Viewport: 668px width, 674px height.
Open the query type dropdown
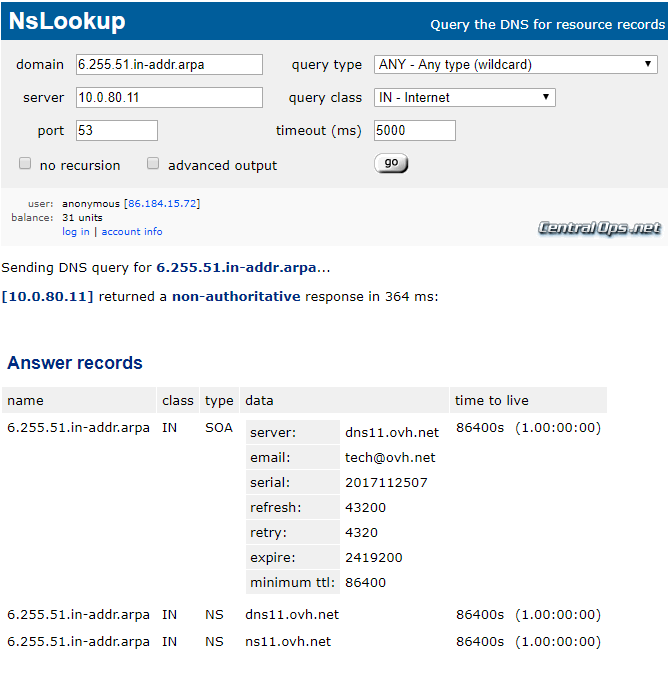516,64
